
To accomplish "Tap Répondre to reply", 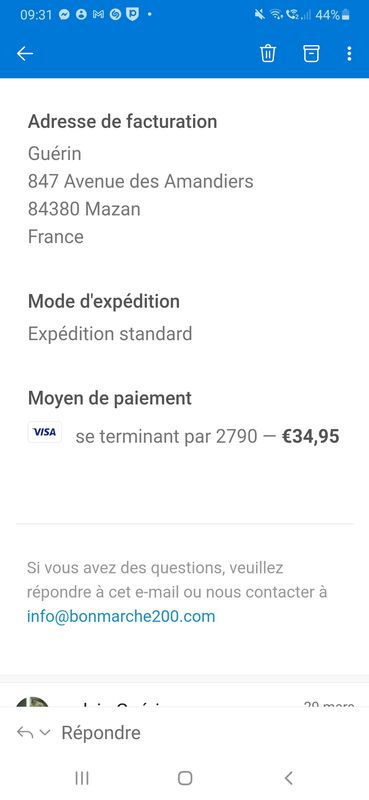I will tap(101, 733).
